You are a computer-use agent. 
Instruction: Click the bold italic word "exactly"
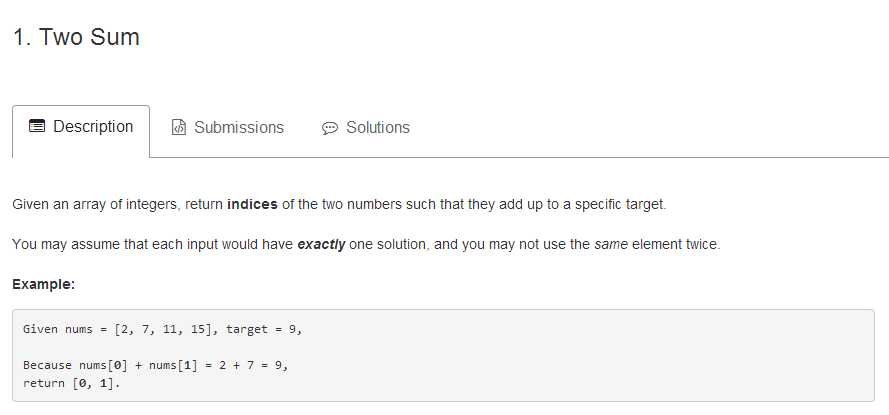pos(321,244)
